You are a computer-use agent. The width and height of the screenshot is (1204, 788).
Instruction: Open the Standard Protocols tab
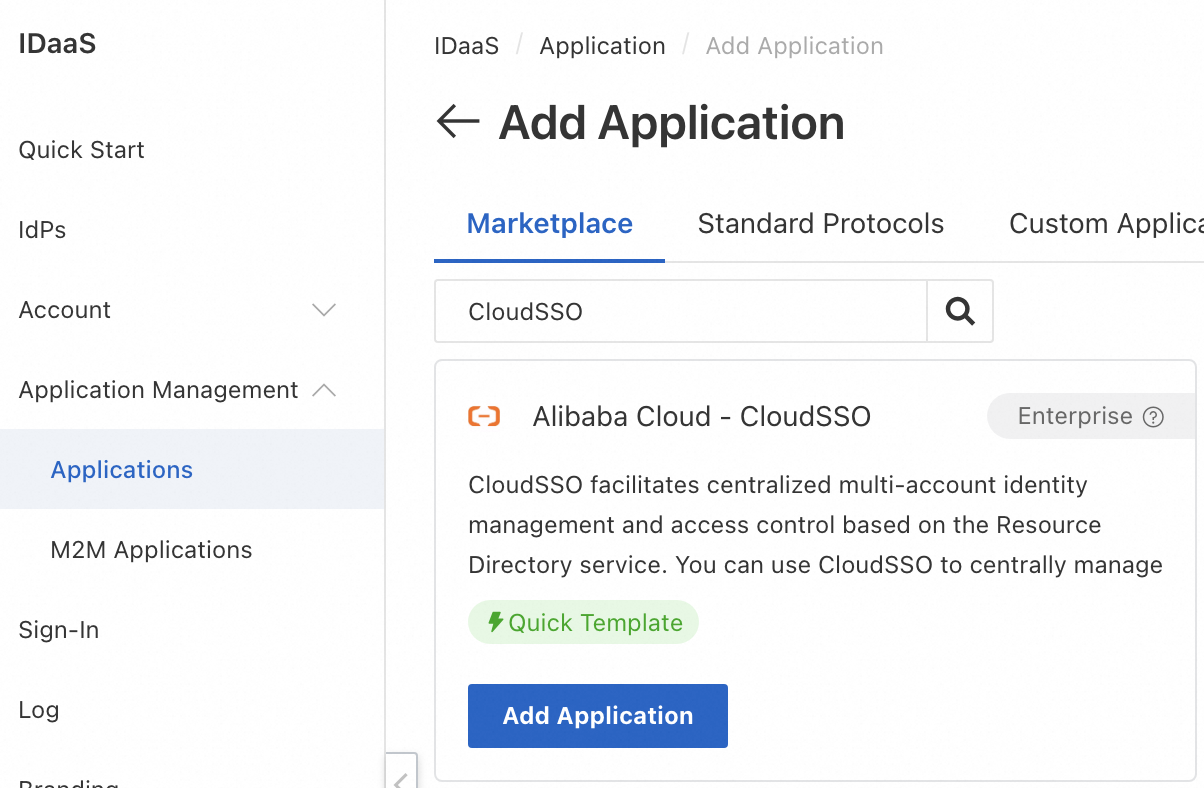click(820, 224)
